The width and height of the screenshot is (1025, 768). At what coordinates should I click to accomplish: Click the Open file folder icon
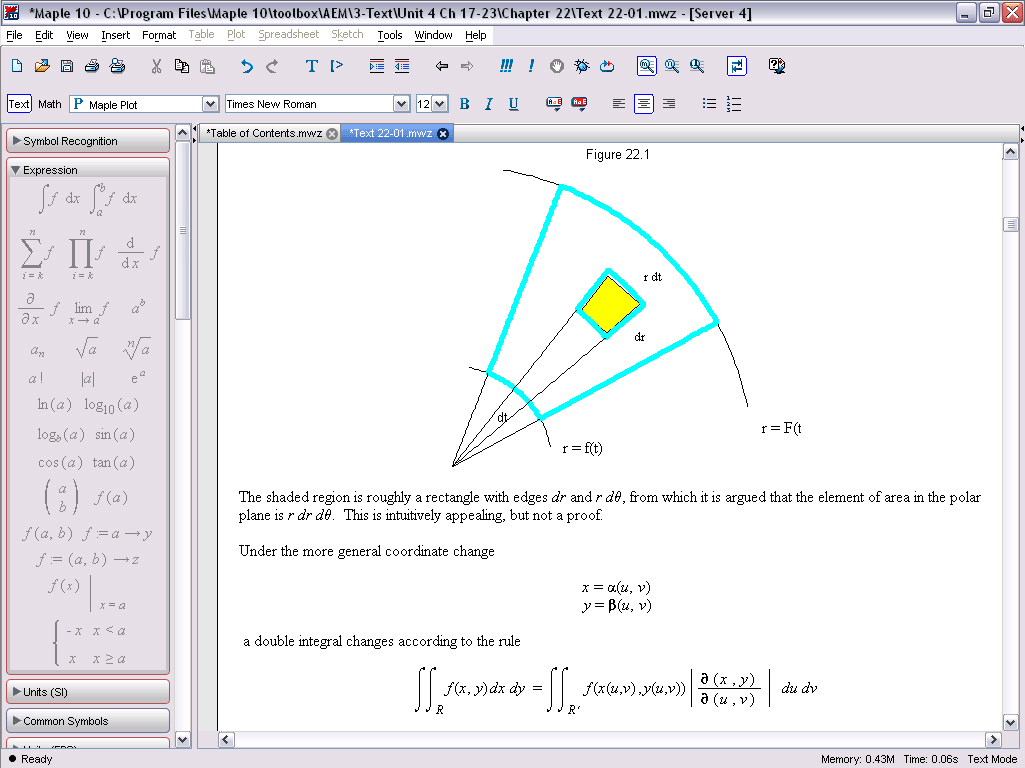42,66
